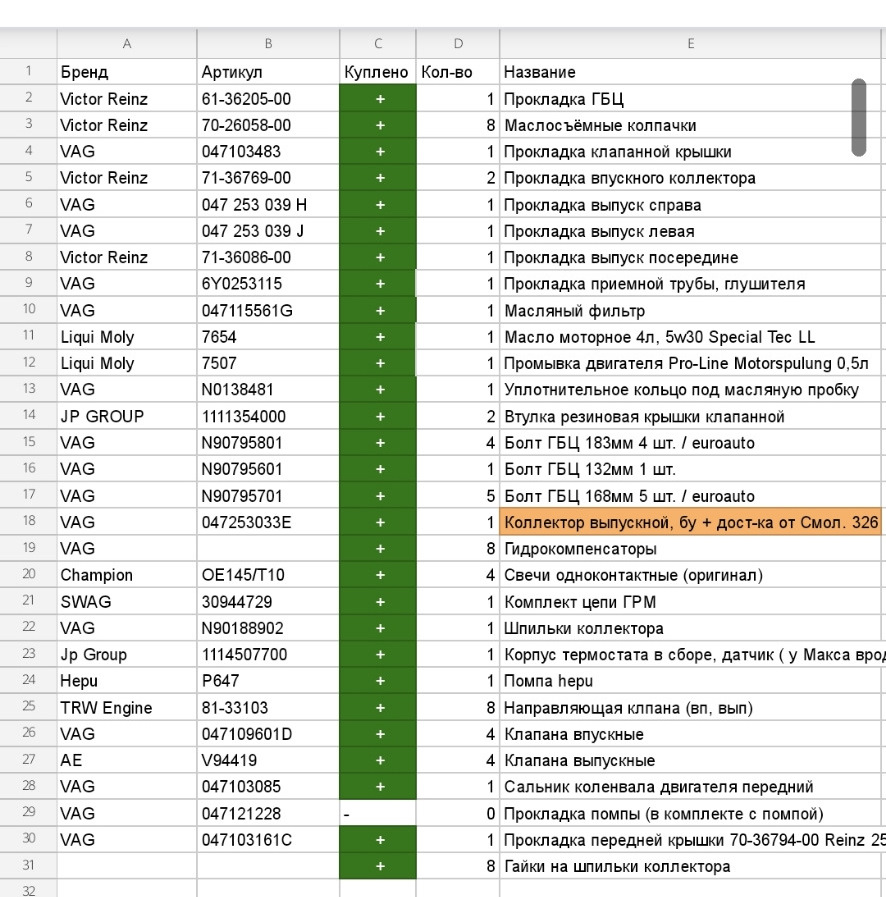Click 'Hepu' brand cell

click(127, 681)
